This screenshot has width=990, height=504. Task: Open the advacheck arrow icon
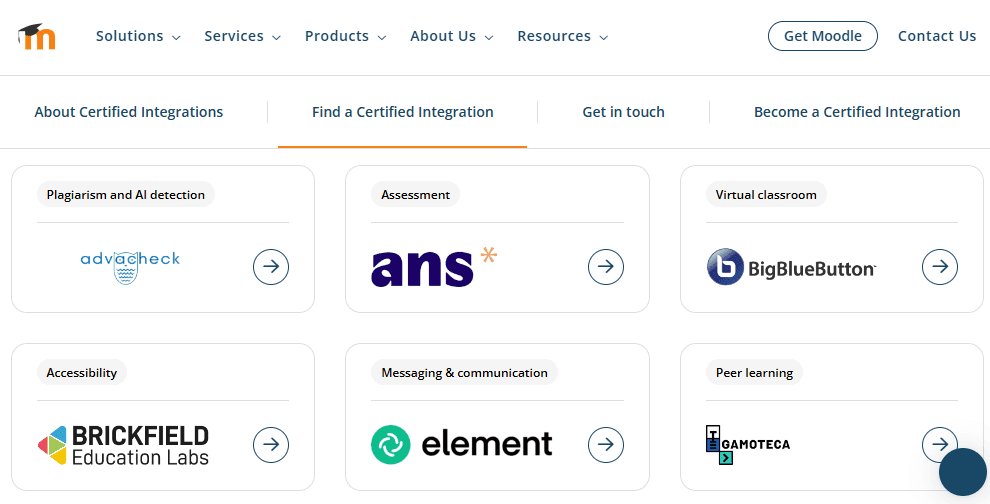tap(271, 267)
